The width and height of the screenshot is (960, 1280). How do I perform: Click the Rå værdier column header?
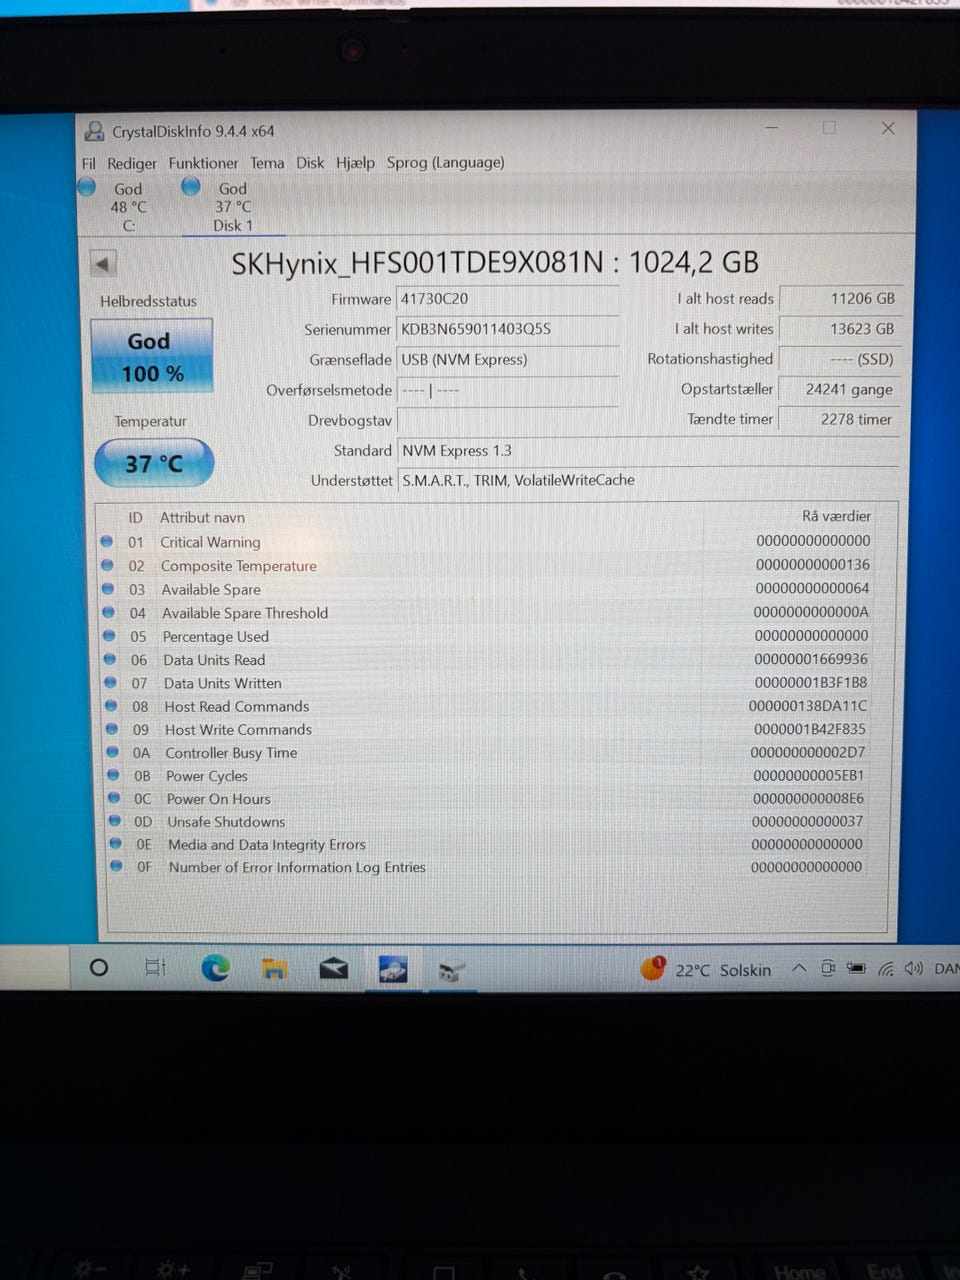coord(836,516)
